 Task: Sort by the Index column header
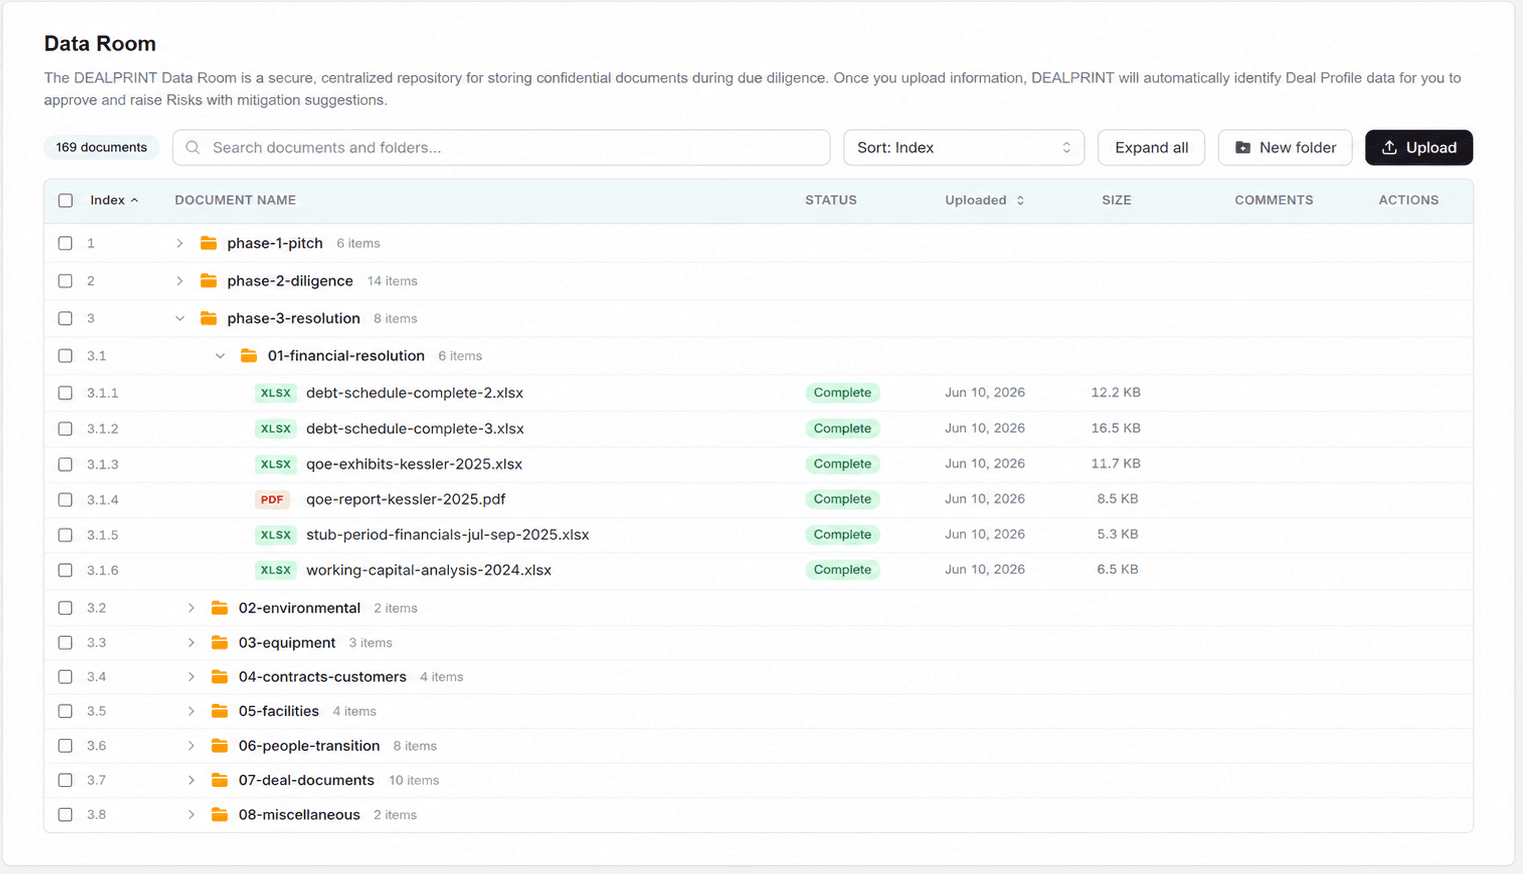108,200
